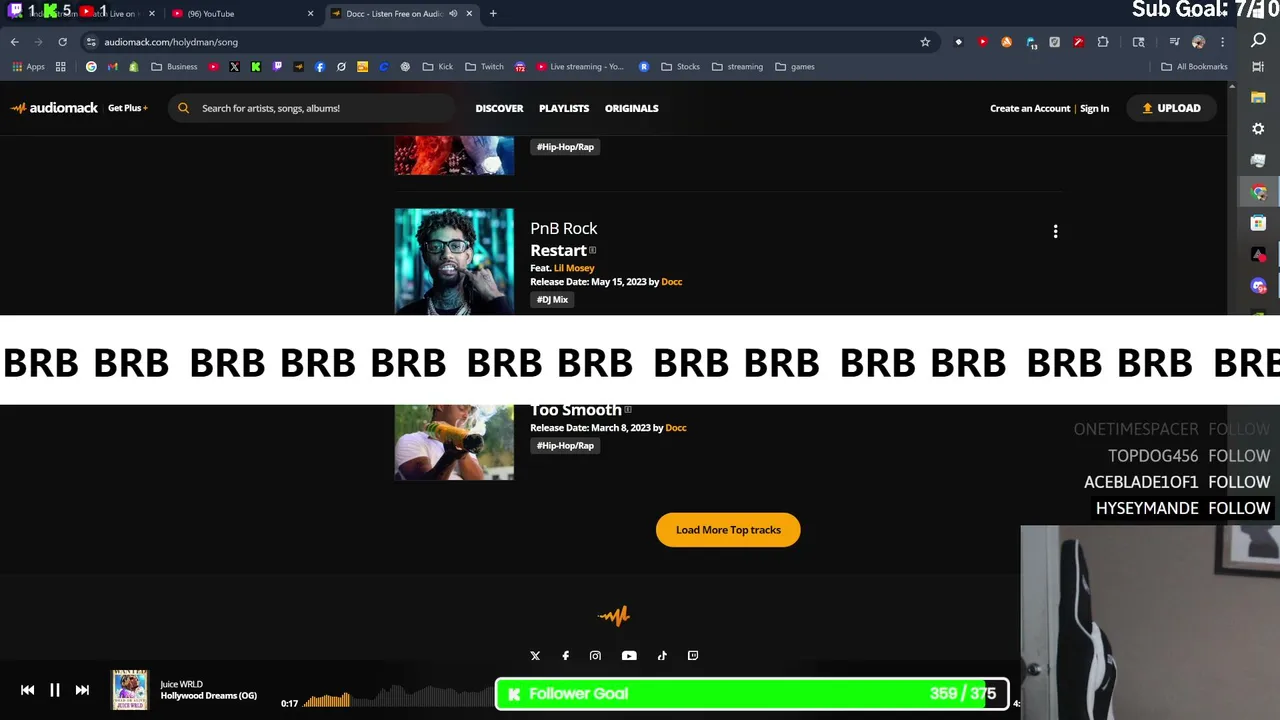Skip to previous track in player
The height and width of the screenshot is (720, 1280).
coord(27,690)
